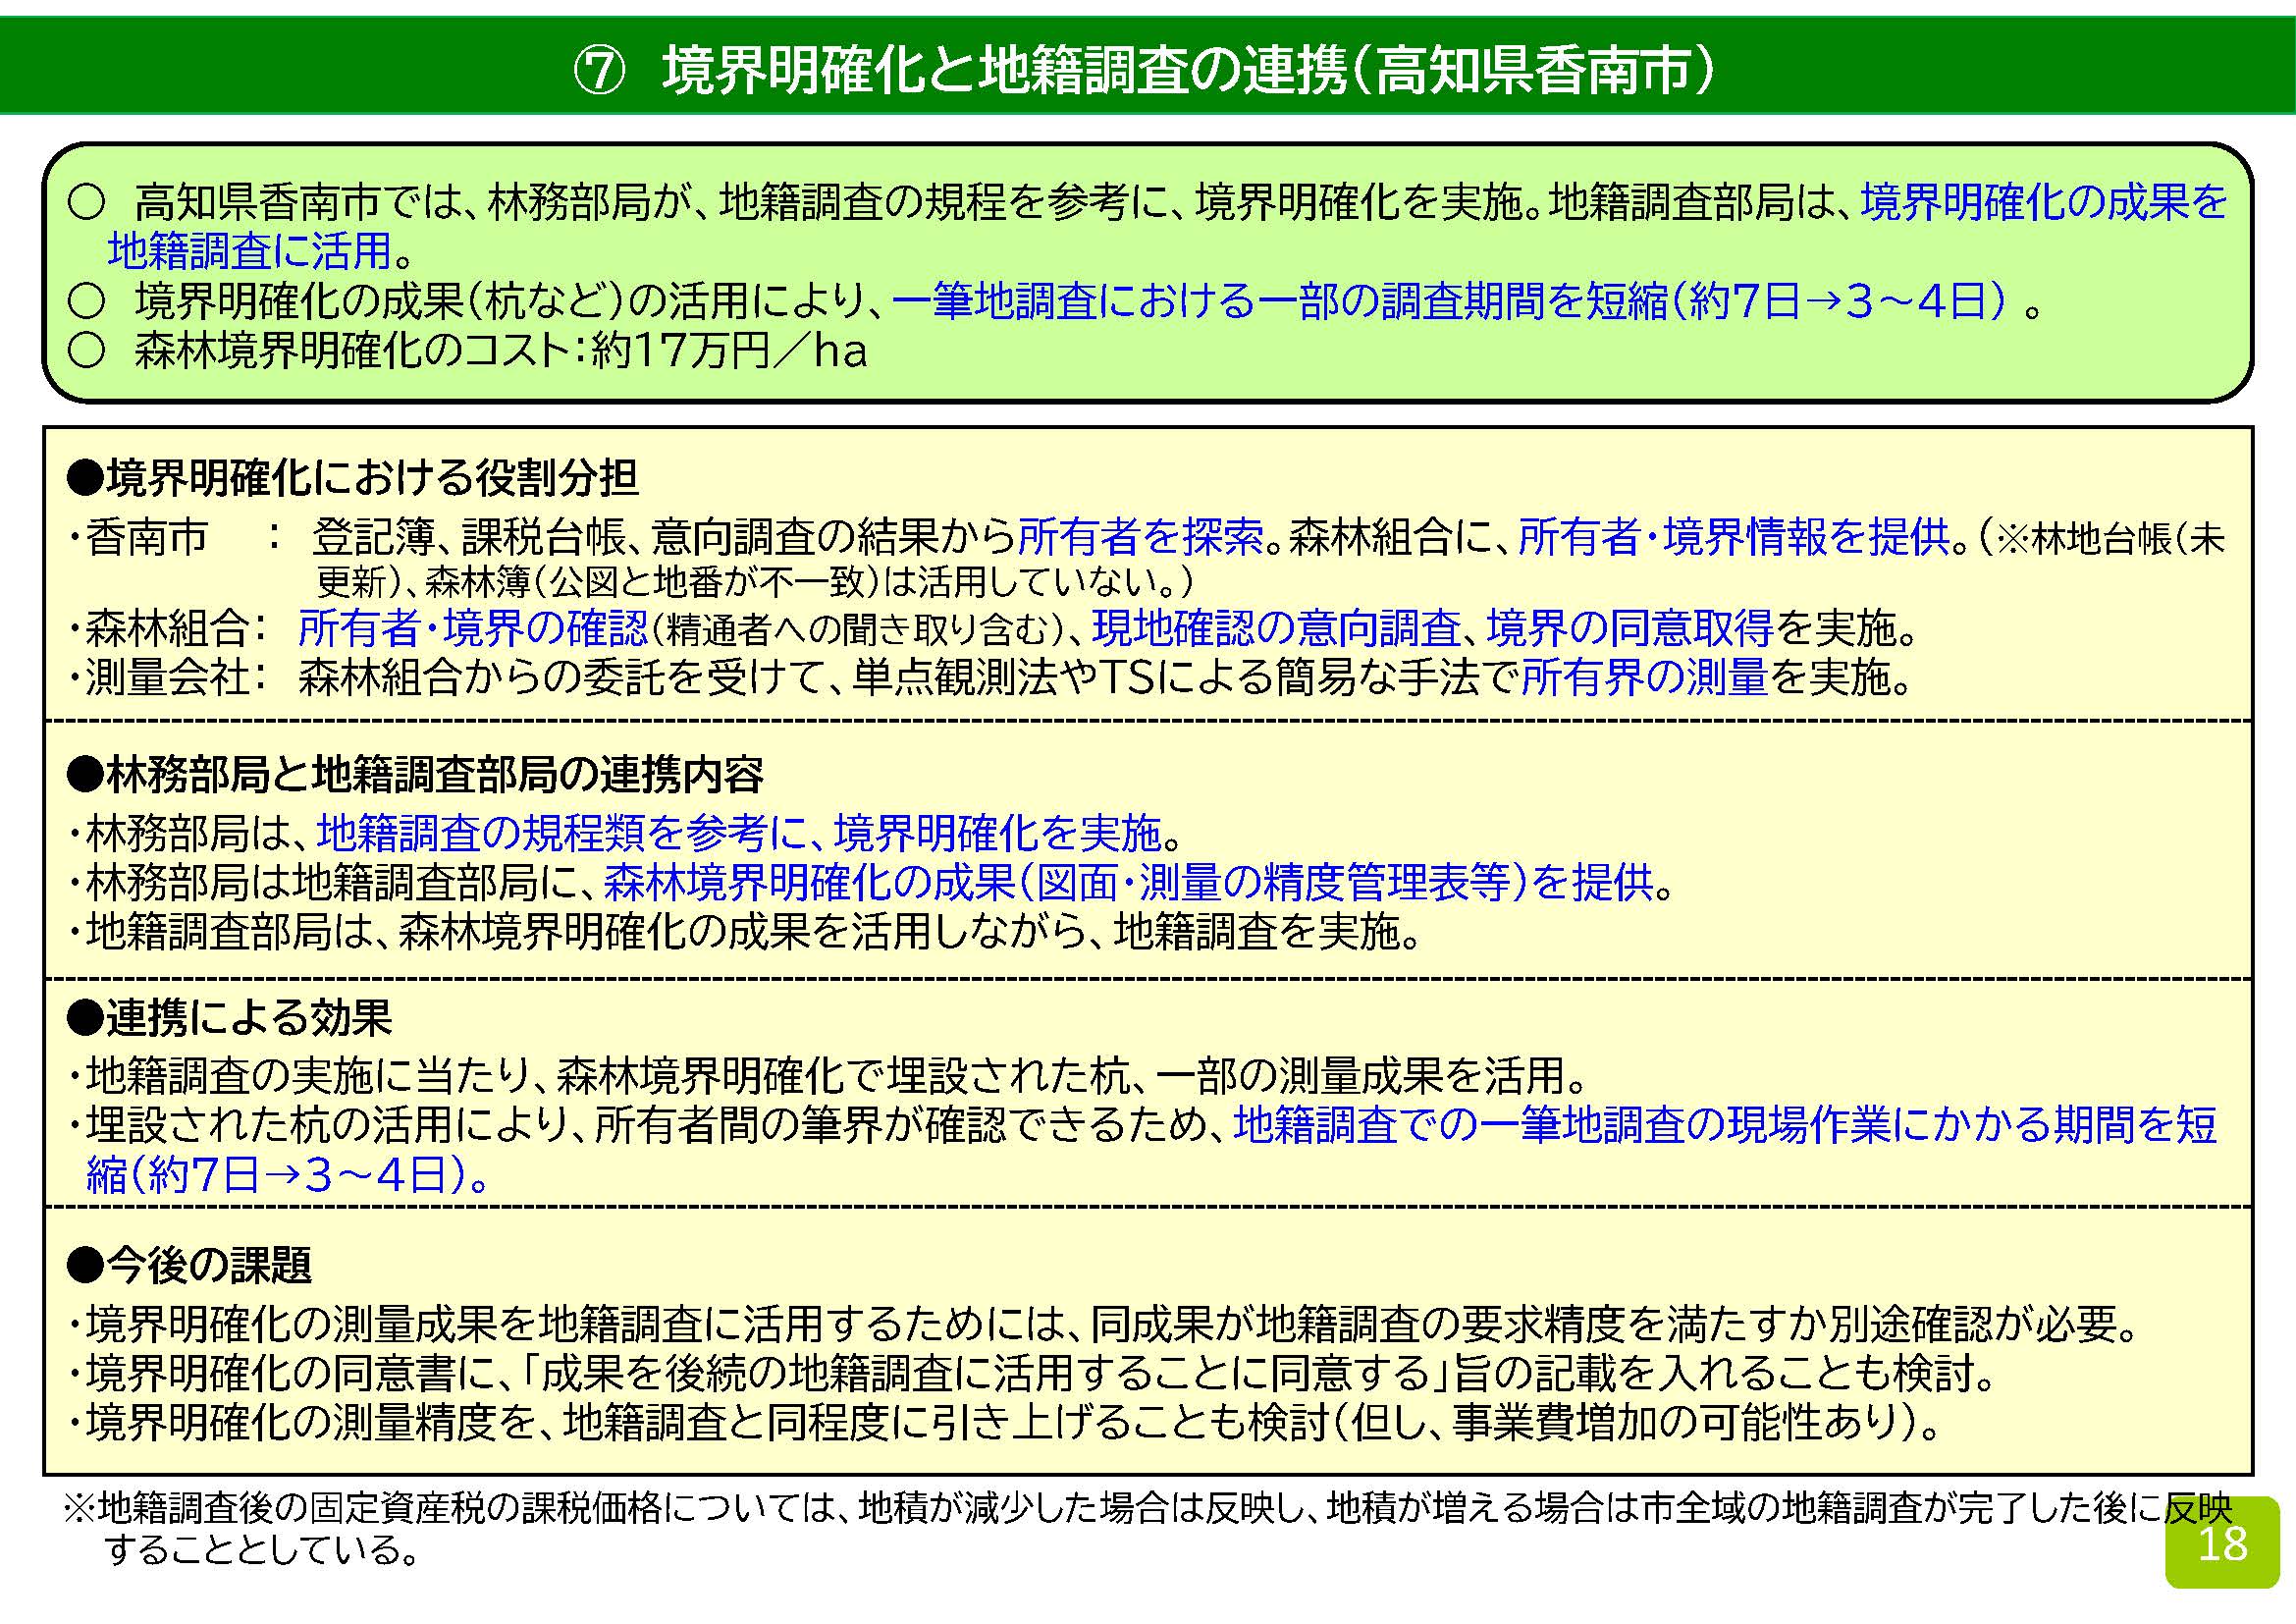The width and height of the screenshot is (2296, 1624).
Task: Click the blue text 現地確認の意向調査
Action: 1276,629
